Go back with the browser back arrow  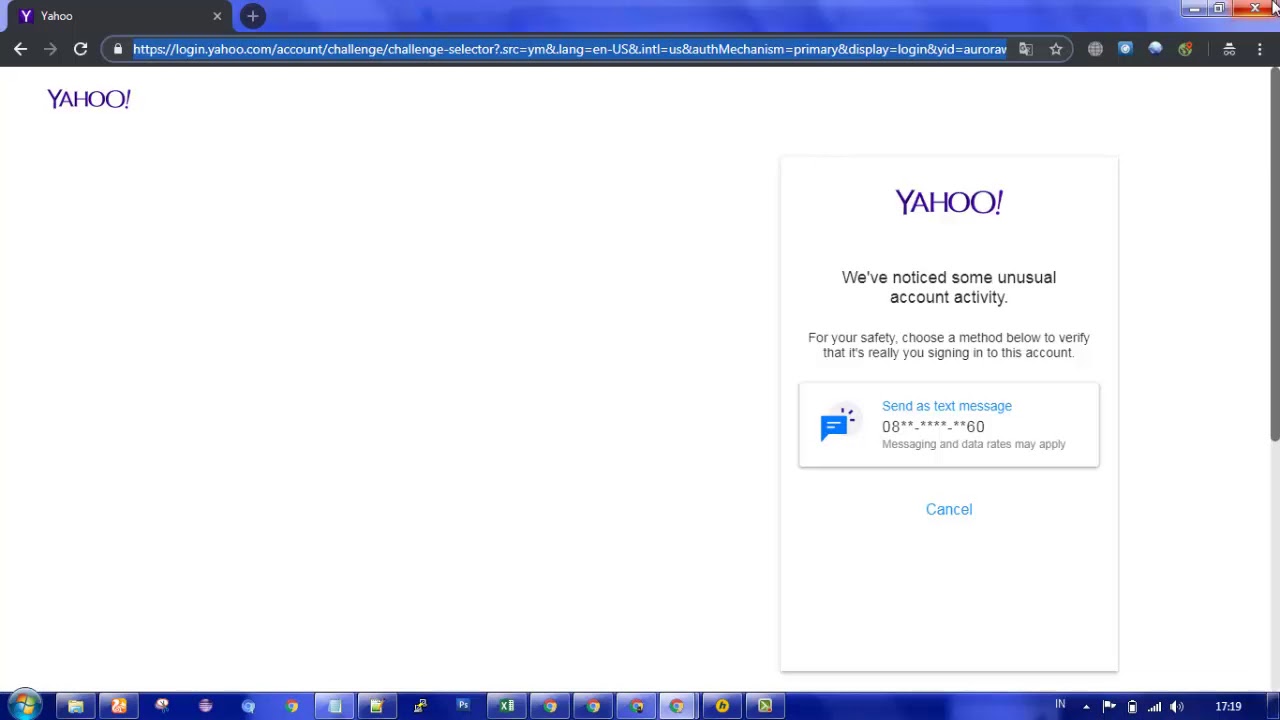[20, 49]
